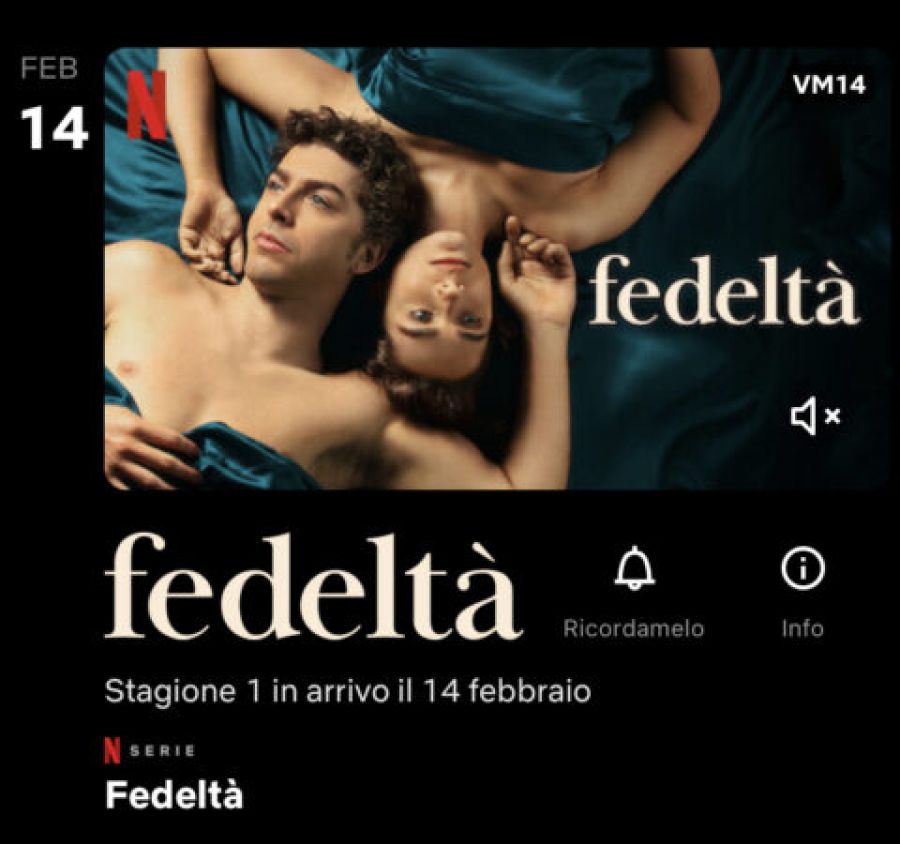Click the small Netflix N beside SERIE
This screenshot has width=900, height=844.
pyautogui.click(x=112, y=751)
